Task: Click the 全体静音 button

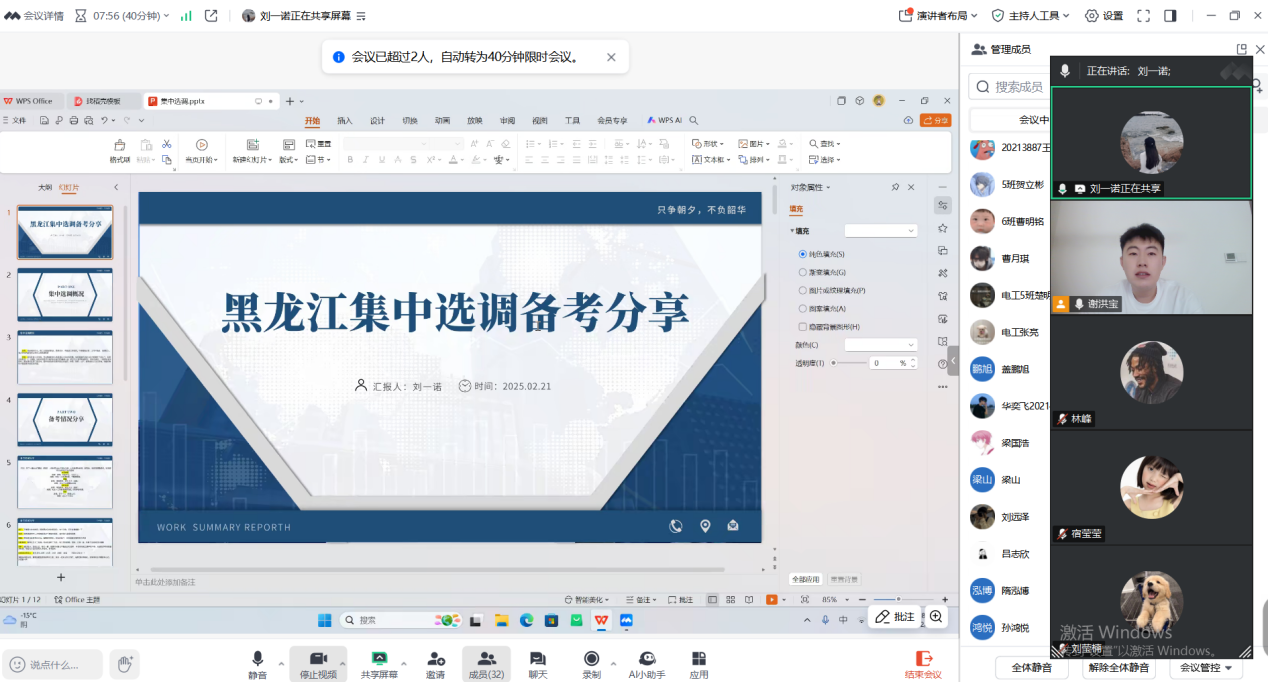Action: point(1031,668)
